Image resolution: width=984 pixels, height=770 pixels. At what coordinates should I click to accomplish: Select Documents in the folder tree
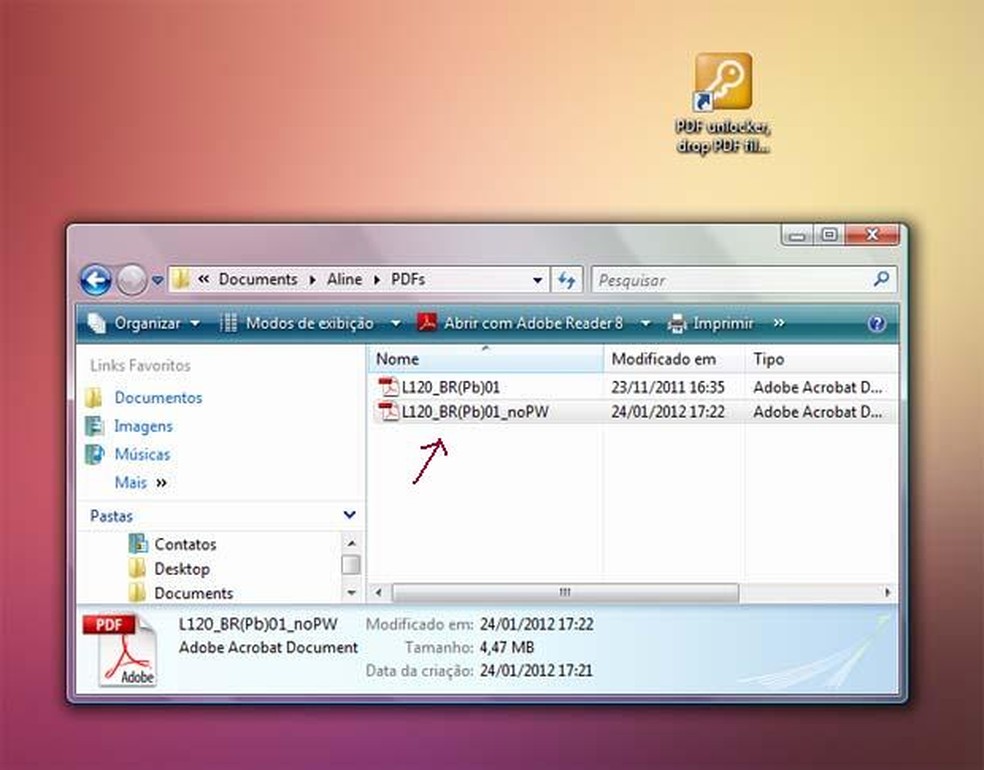coord(193,593)
